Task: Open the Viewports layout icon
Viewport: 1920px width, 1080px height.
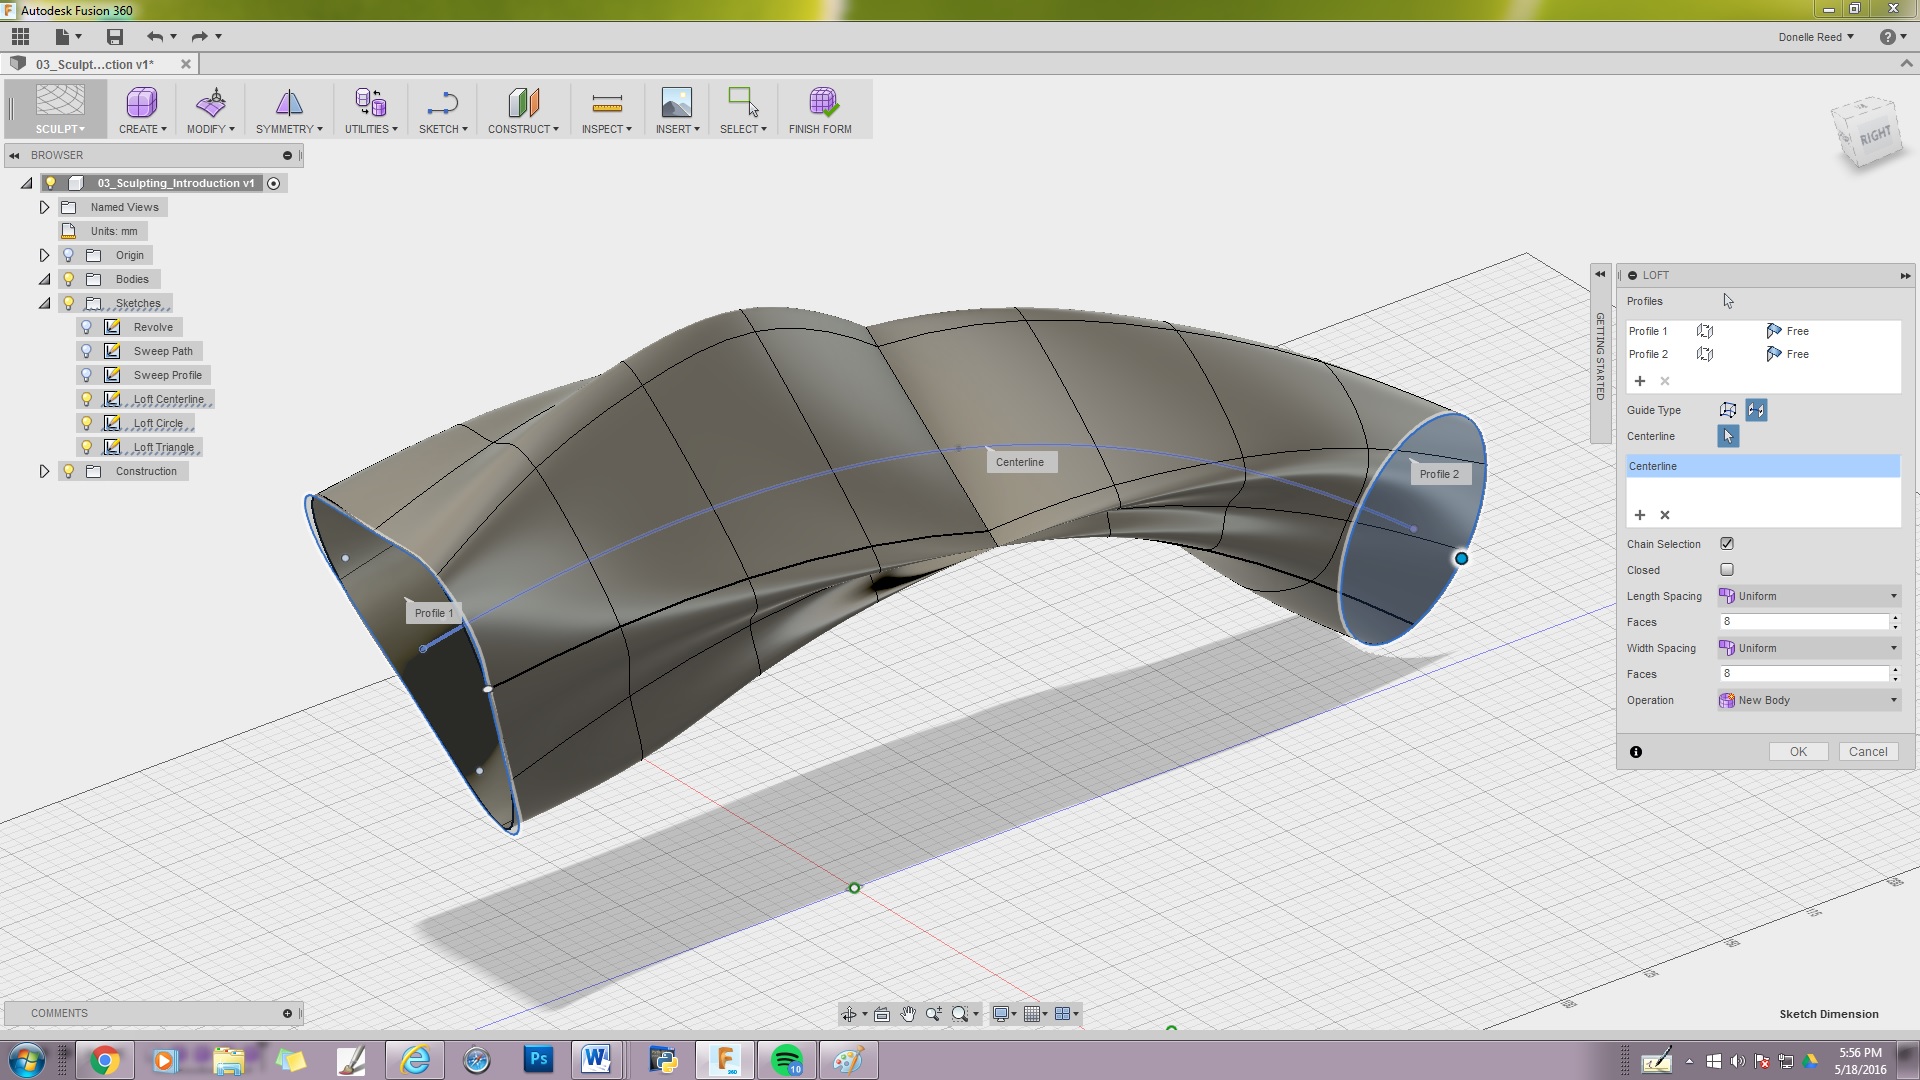Action: point(1063,1014)
